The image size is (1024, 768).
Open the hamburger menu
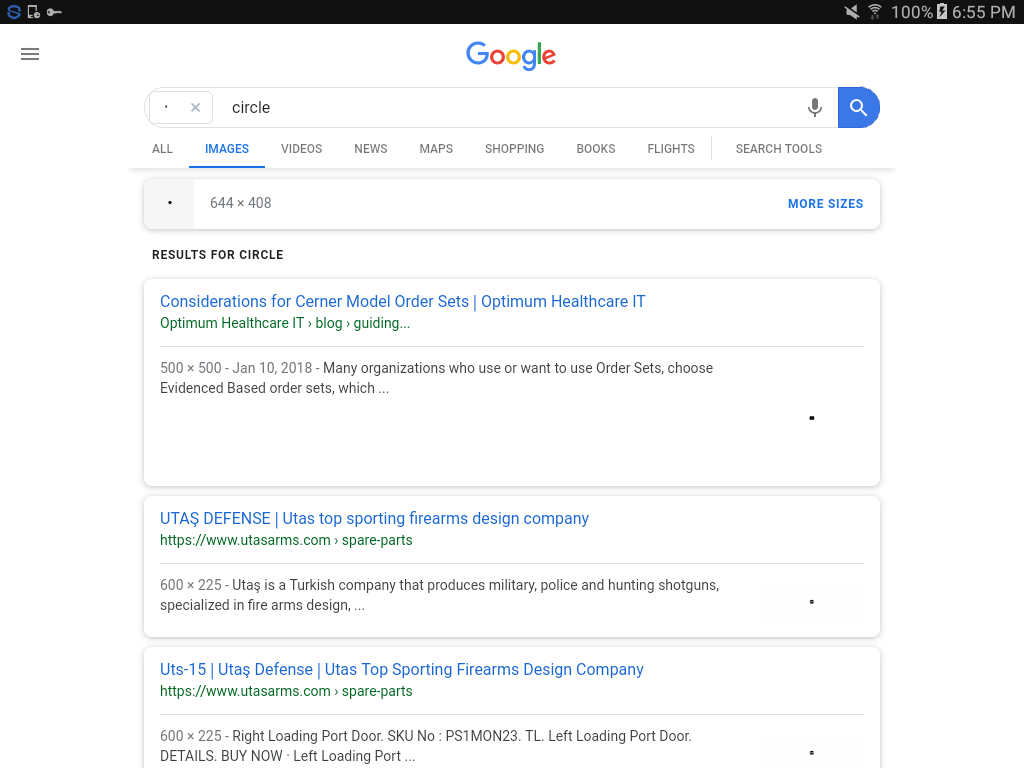click(30, 54)
